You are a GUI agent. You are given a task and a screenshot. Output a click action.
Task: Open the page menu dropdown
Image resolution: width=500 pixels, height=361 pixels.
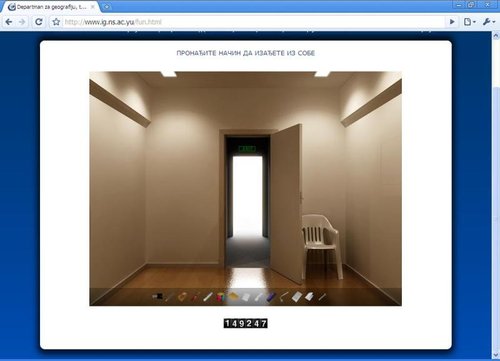tap(469, 22)
